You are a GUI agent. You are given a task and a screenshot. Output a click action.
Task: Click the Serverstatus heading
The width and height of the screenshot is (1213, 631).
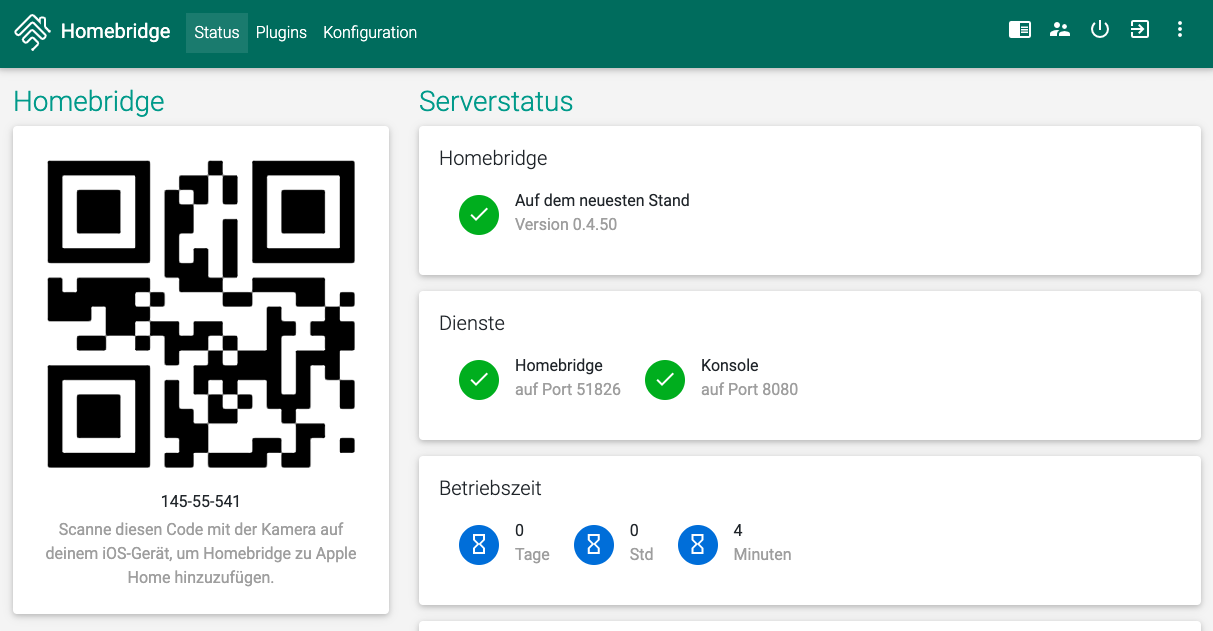pyautogui.click(x=496, y=102)
